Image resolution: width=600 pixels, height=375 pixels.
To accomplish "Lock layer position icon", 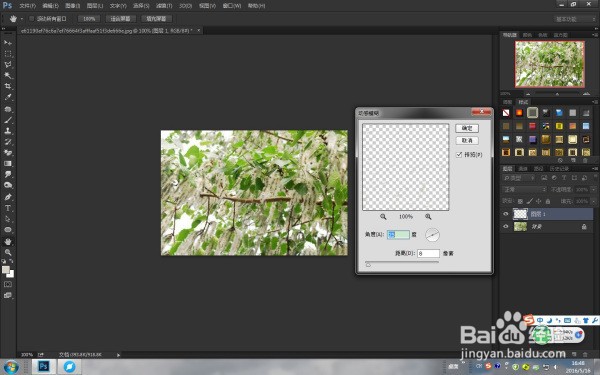I will pos(539,201).
